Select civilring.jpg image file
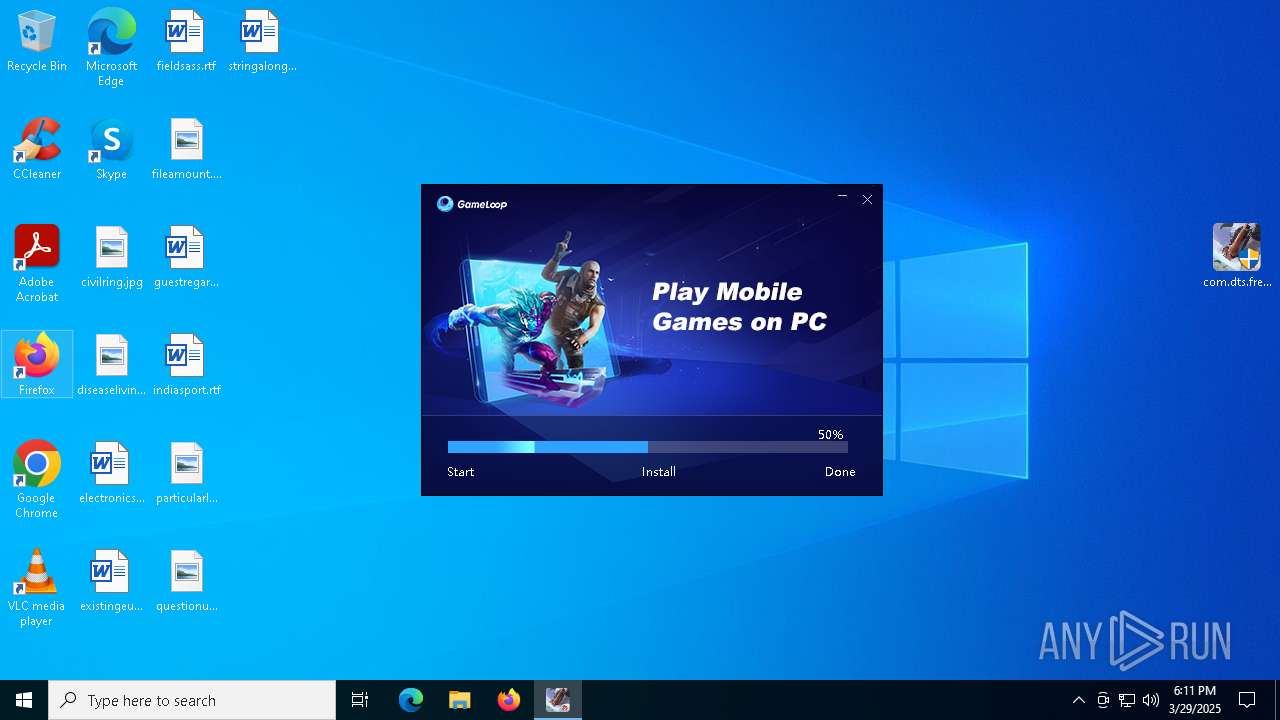 [111, 257]
